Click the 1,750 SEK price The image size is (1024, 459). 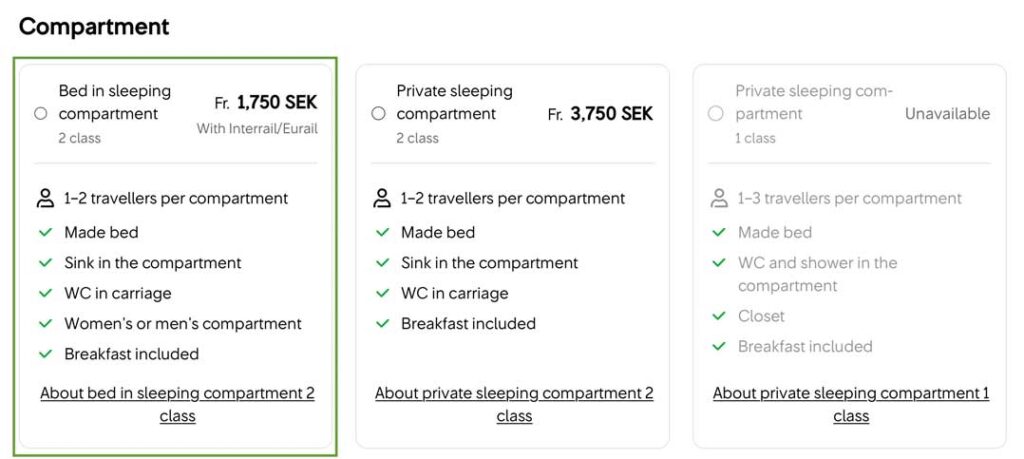(x=276, y=103)
